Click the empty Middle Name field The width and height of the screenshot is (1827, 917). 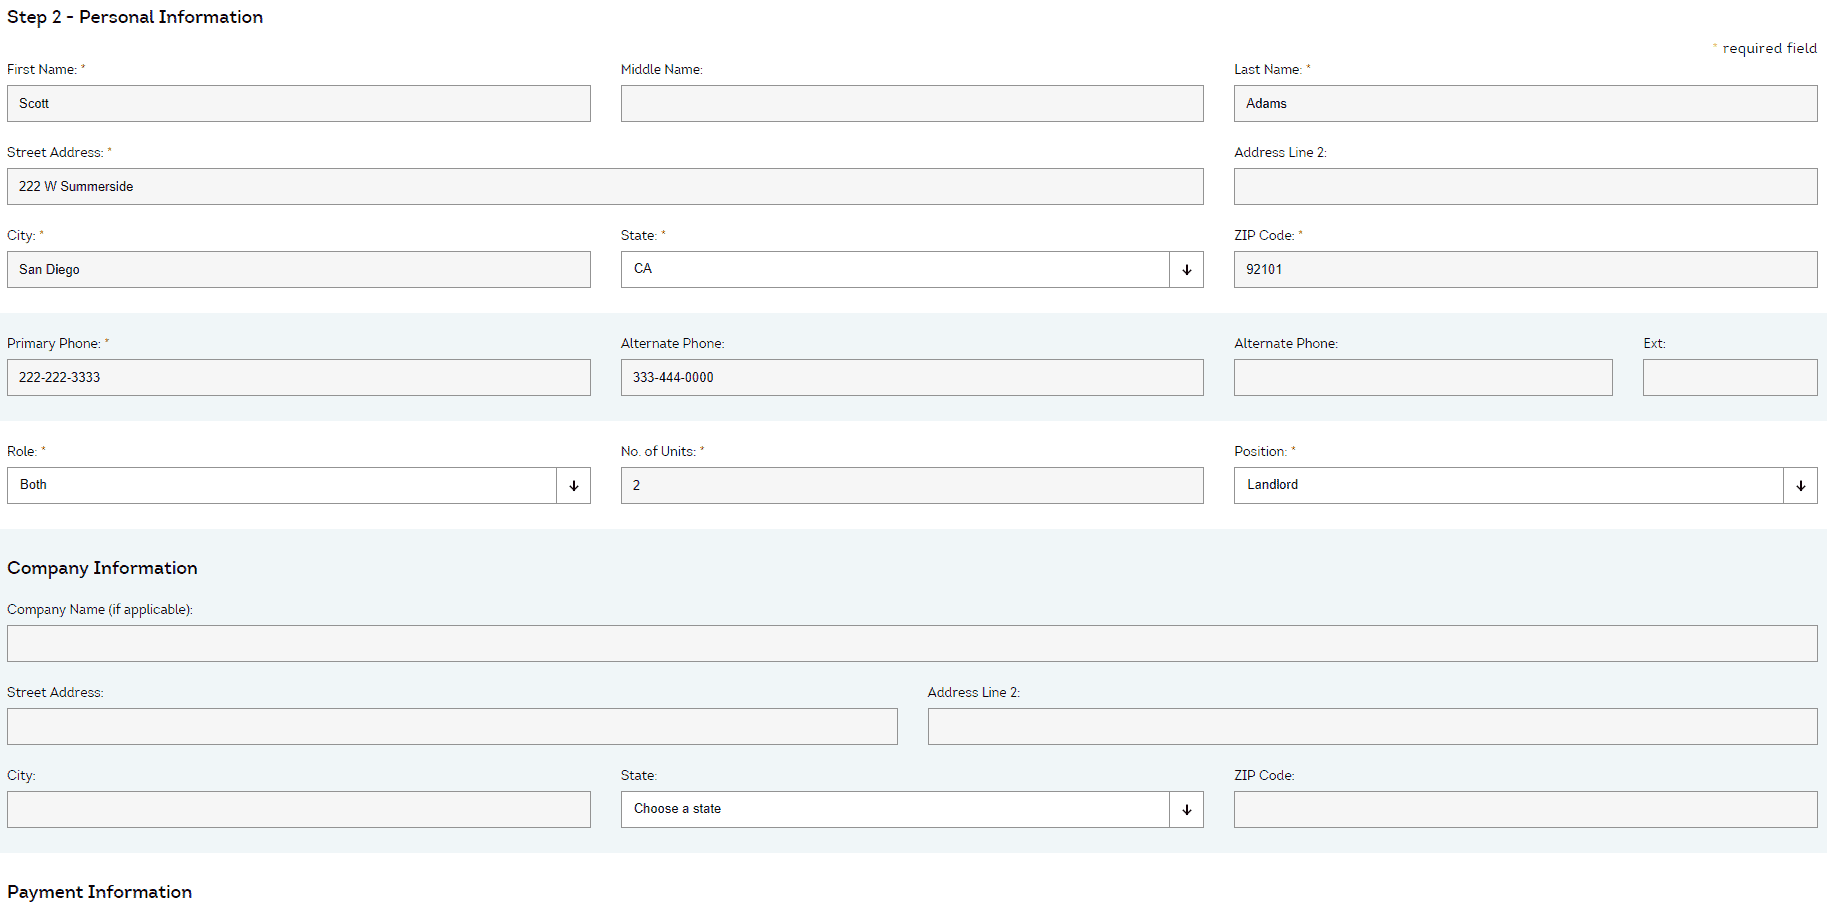pyautogui.click(x=911, y=103)
